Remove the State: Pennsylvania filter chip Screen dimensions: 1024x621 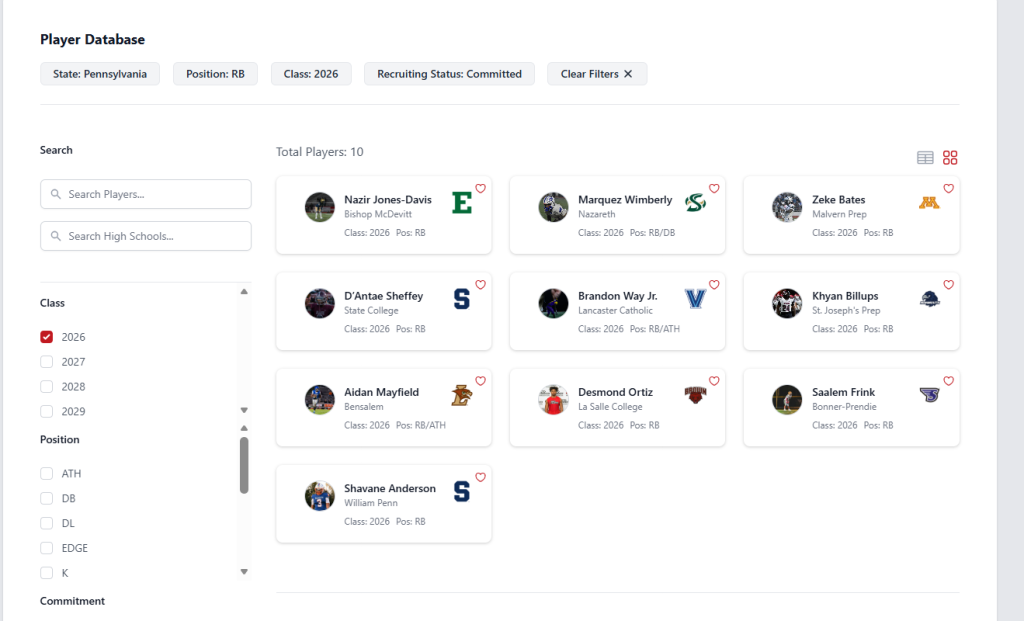pos(100,74)
